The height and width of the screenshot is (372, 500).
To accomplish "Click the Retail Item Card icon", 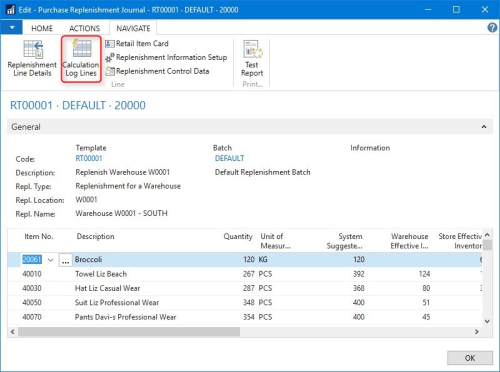I will pos(110,44).
